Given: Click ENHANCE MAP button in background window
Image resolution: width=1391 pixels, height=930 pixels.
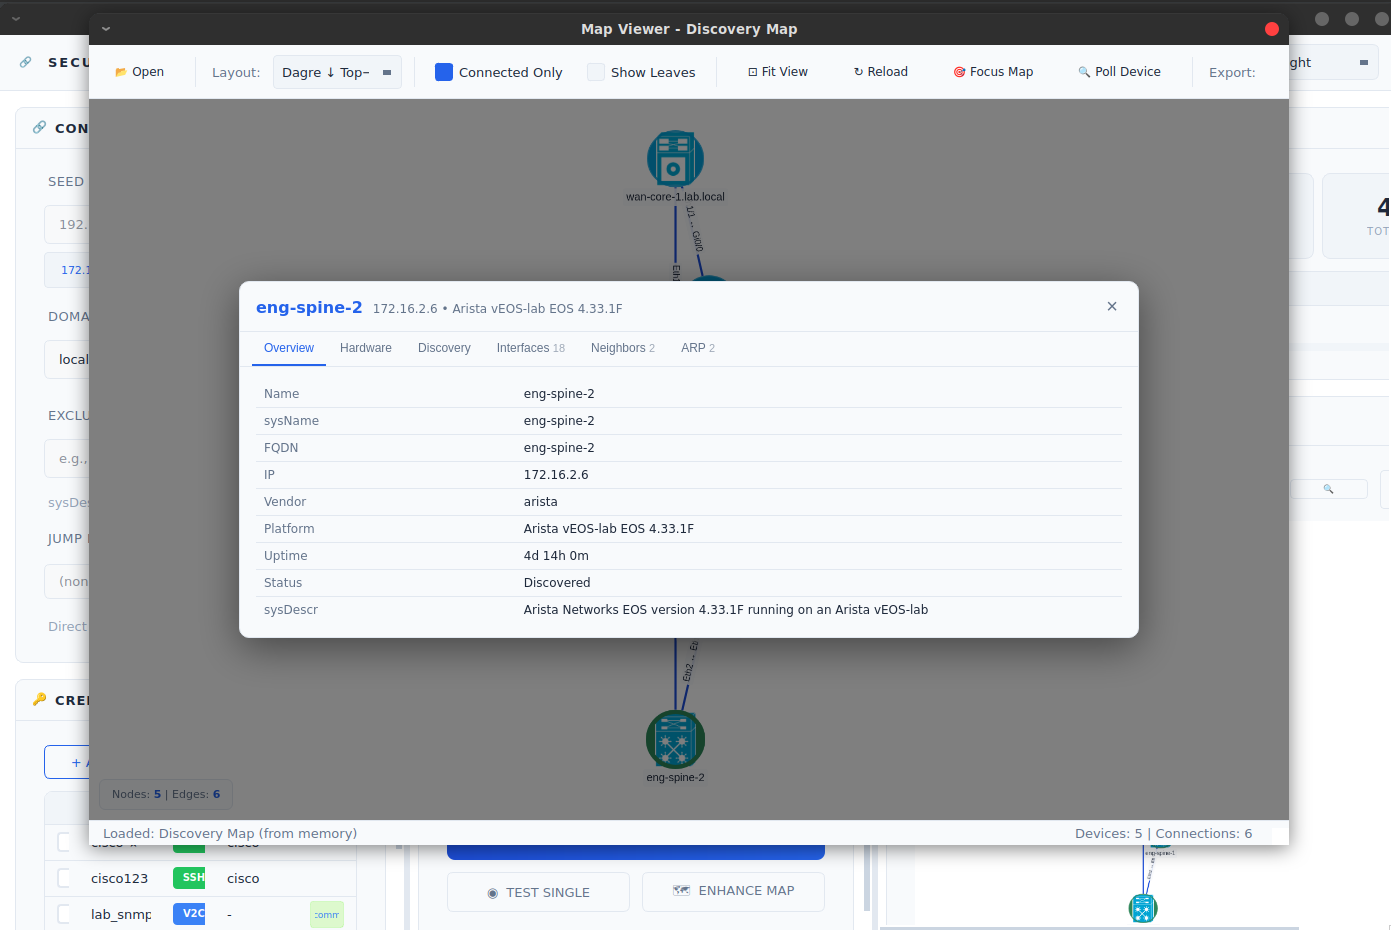Looking at the screenshot, I should click(x=733, y=891).
